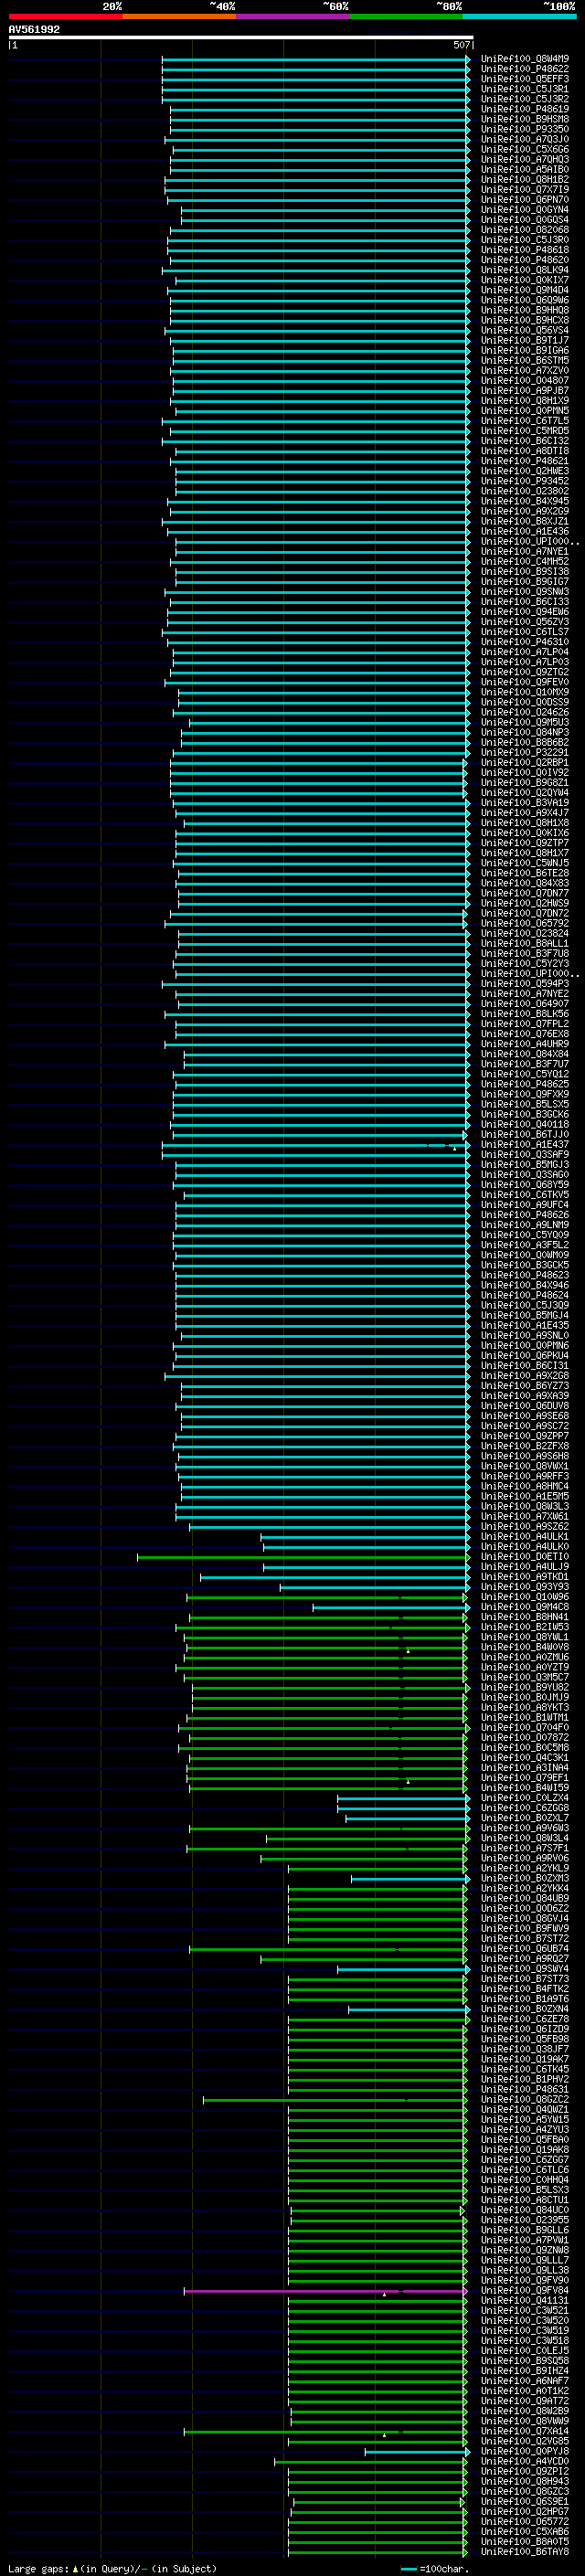Select hit label UniRef100_Q10W96
The height and width of the screenshot is (2576, 585).
[524, 1597]
